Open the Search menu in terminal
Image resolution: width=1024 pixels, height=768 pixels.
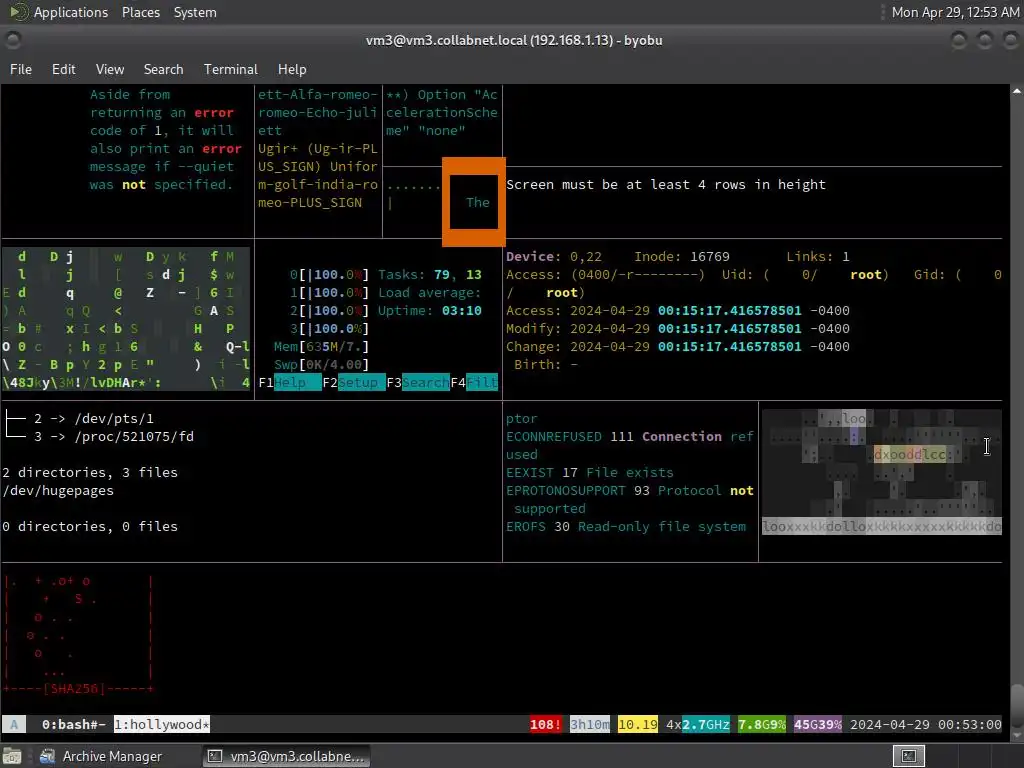[x=163, y=69]
